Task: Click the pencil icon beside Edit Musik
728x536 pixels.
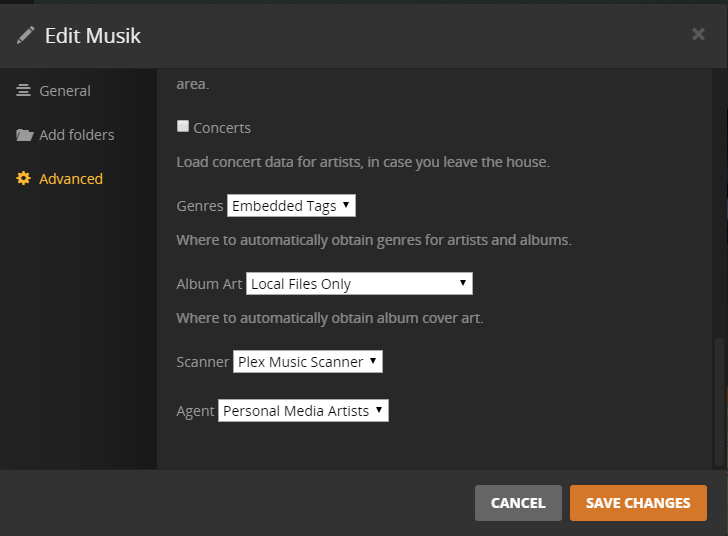Action: click(25, 36)
